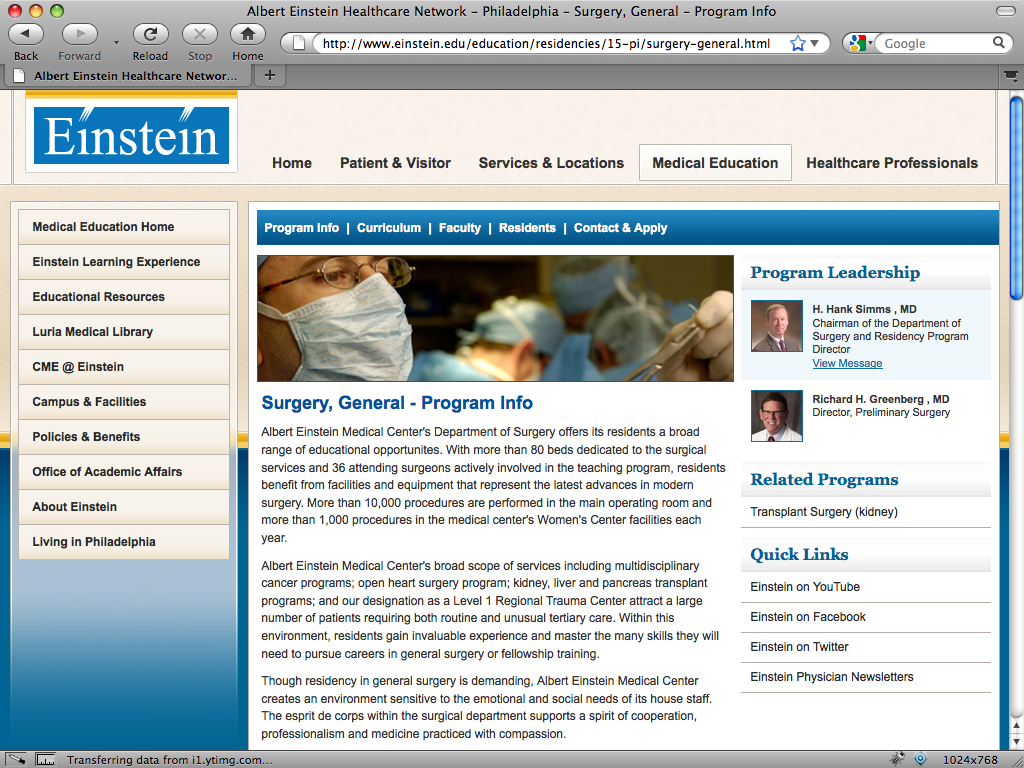Switch to the Residents tab
This screenshot has height=768, width=1024.
(527, 228)
